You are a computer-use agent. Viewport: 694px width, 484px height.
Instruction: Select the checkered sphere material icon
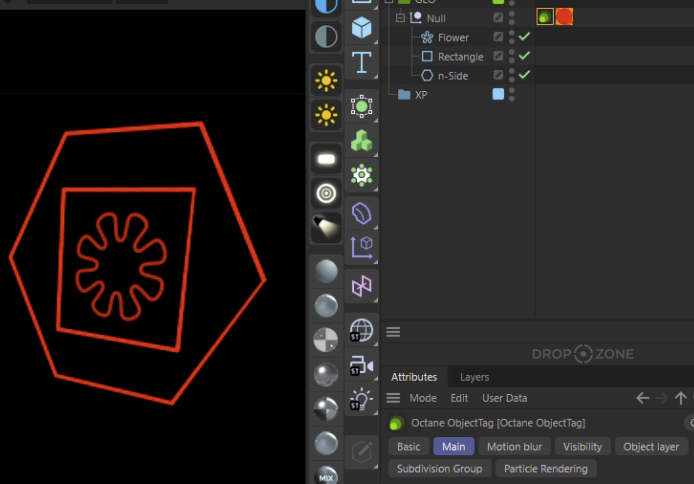tap(326, 340)
